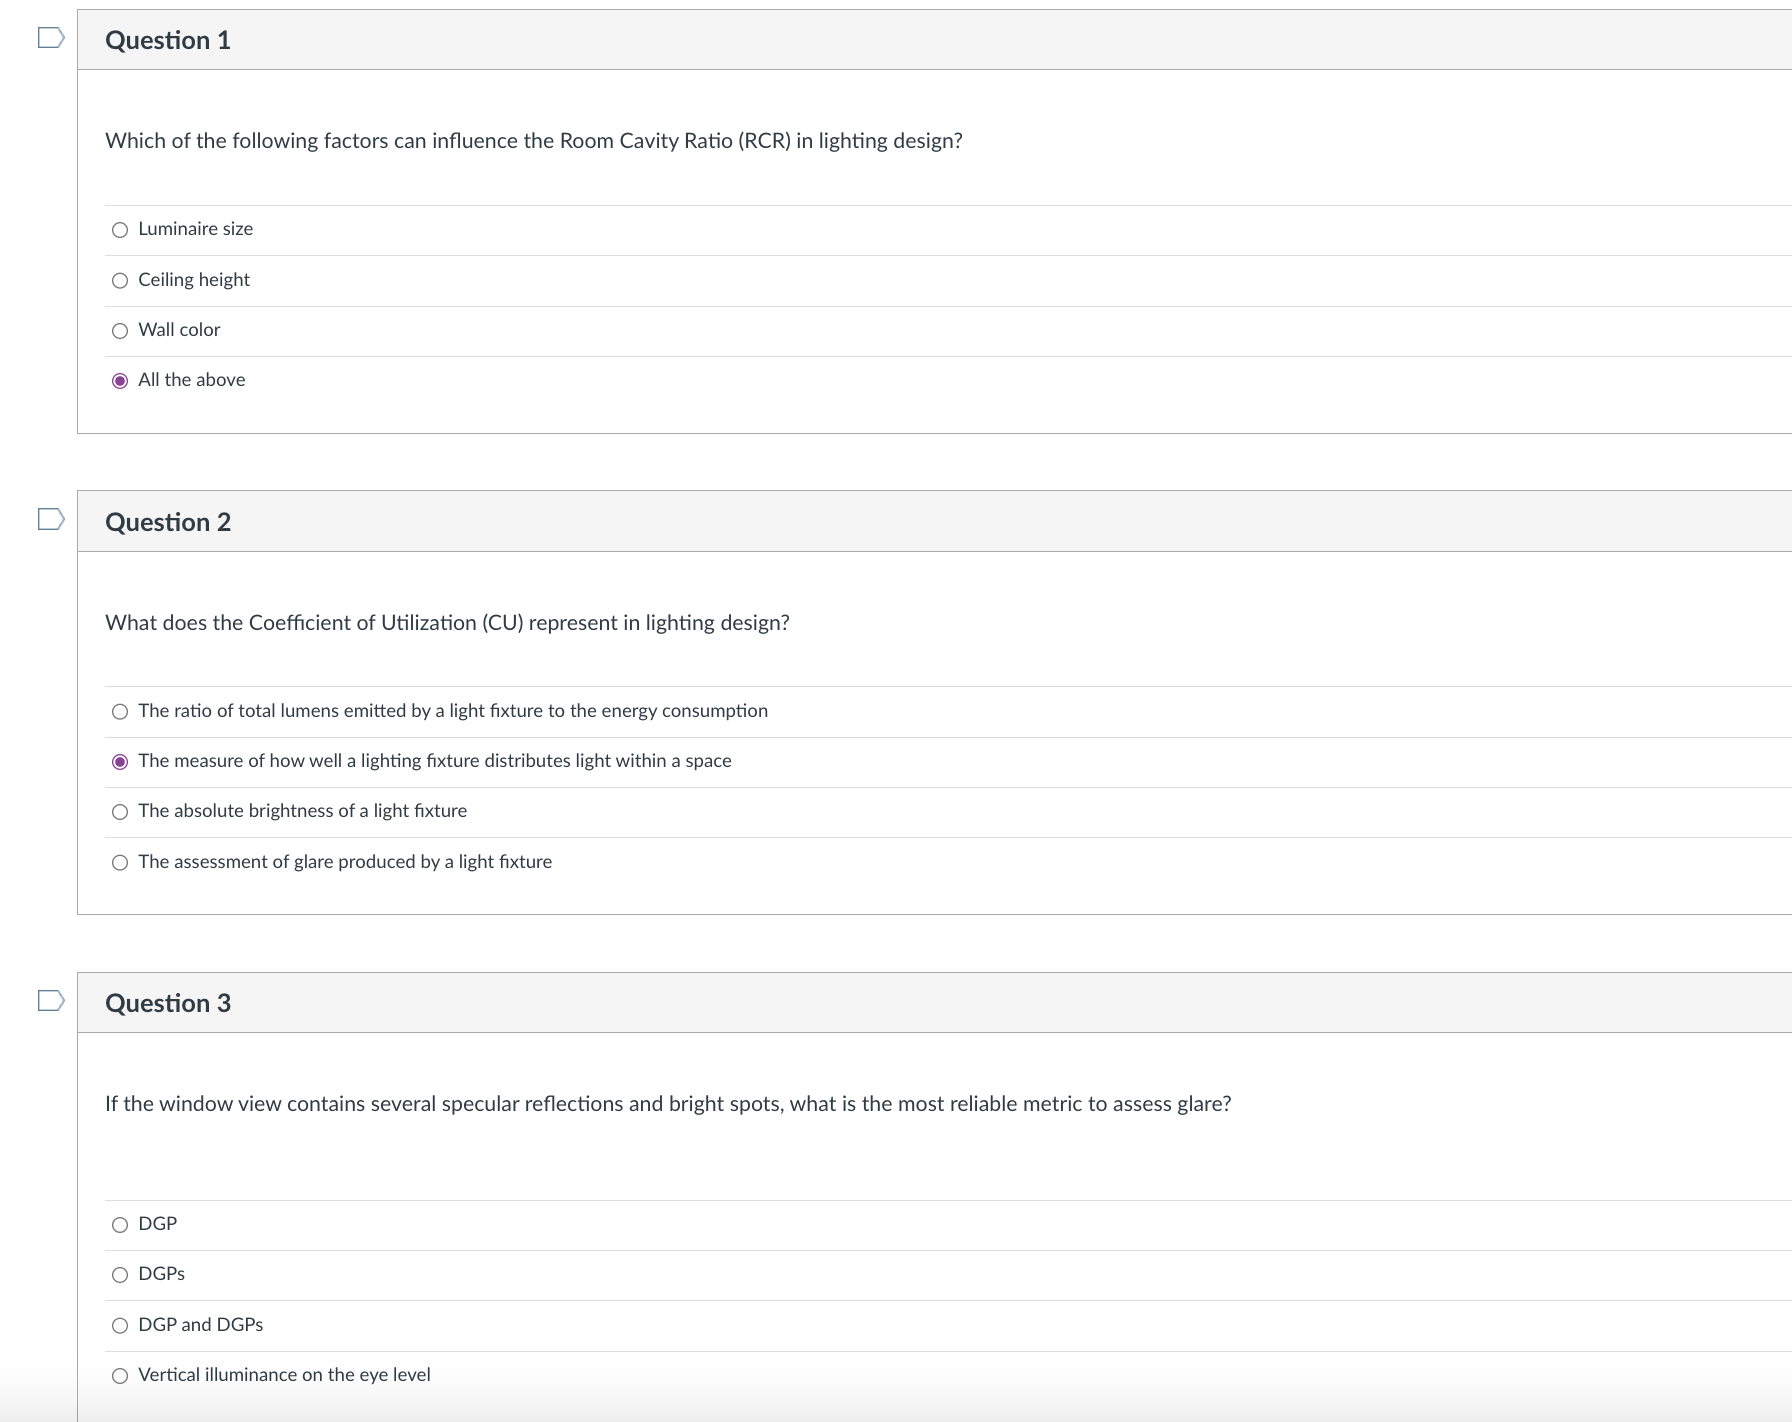Pick 'The absolute brightness of a light fixture'
The height and width of the screenshot is (1422, 1792).
click(x=120, y=812)
